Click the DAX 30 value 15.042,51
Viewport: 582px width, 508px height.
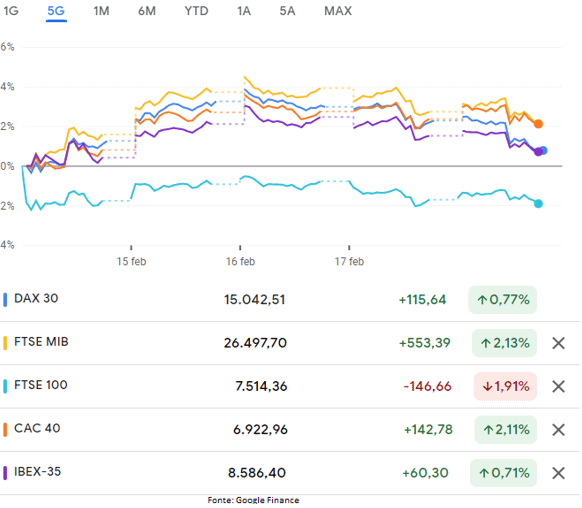point(255,300)
